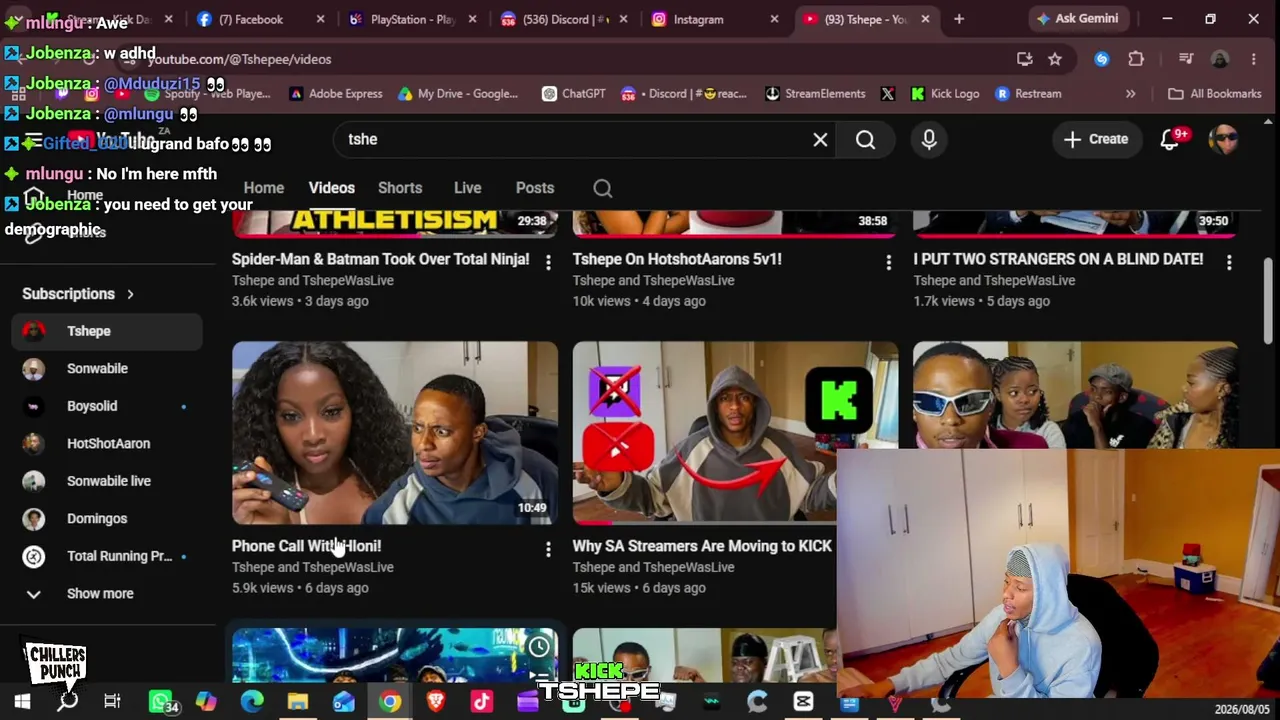Open YouTube notifications bell

[x=1170, y=139]
